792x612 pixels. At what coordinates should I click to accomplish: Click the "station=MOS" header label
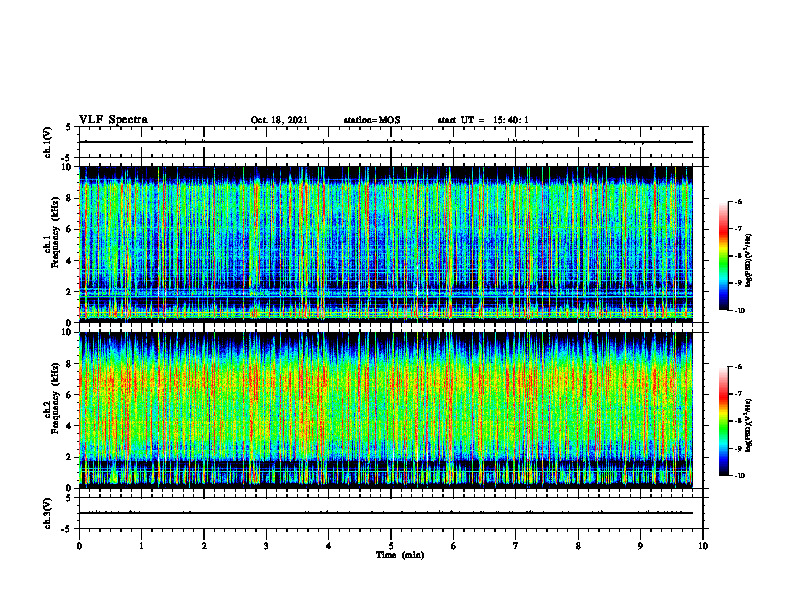pos(372,120)
